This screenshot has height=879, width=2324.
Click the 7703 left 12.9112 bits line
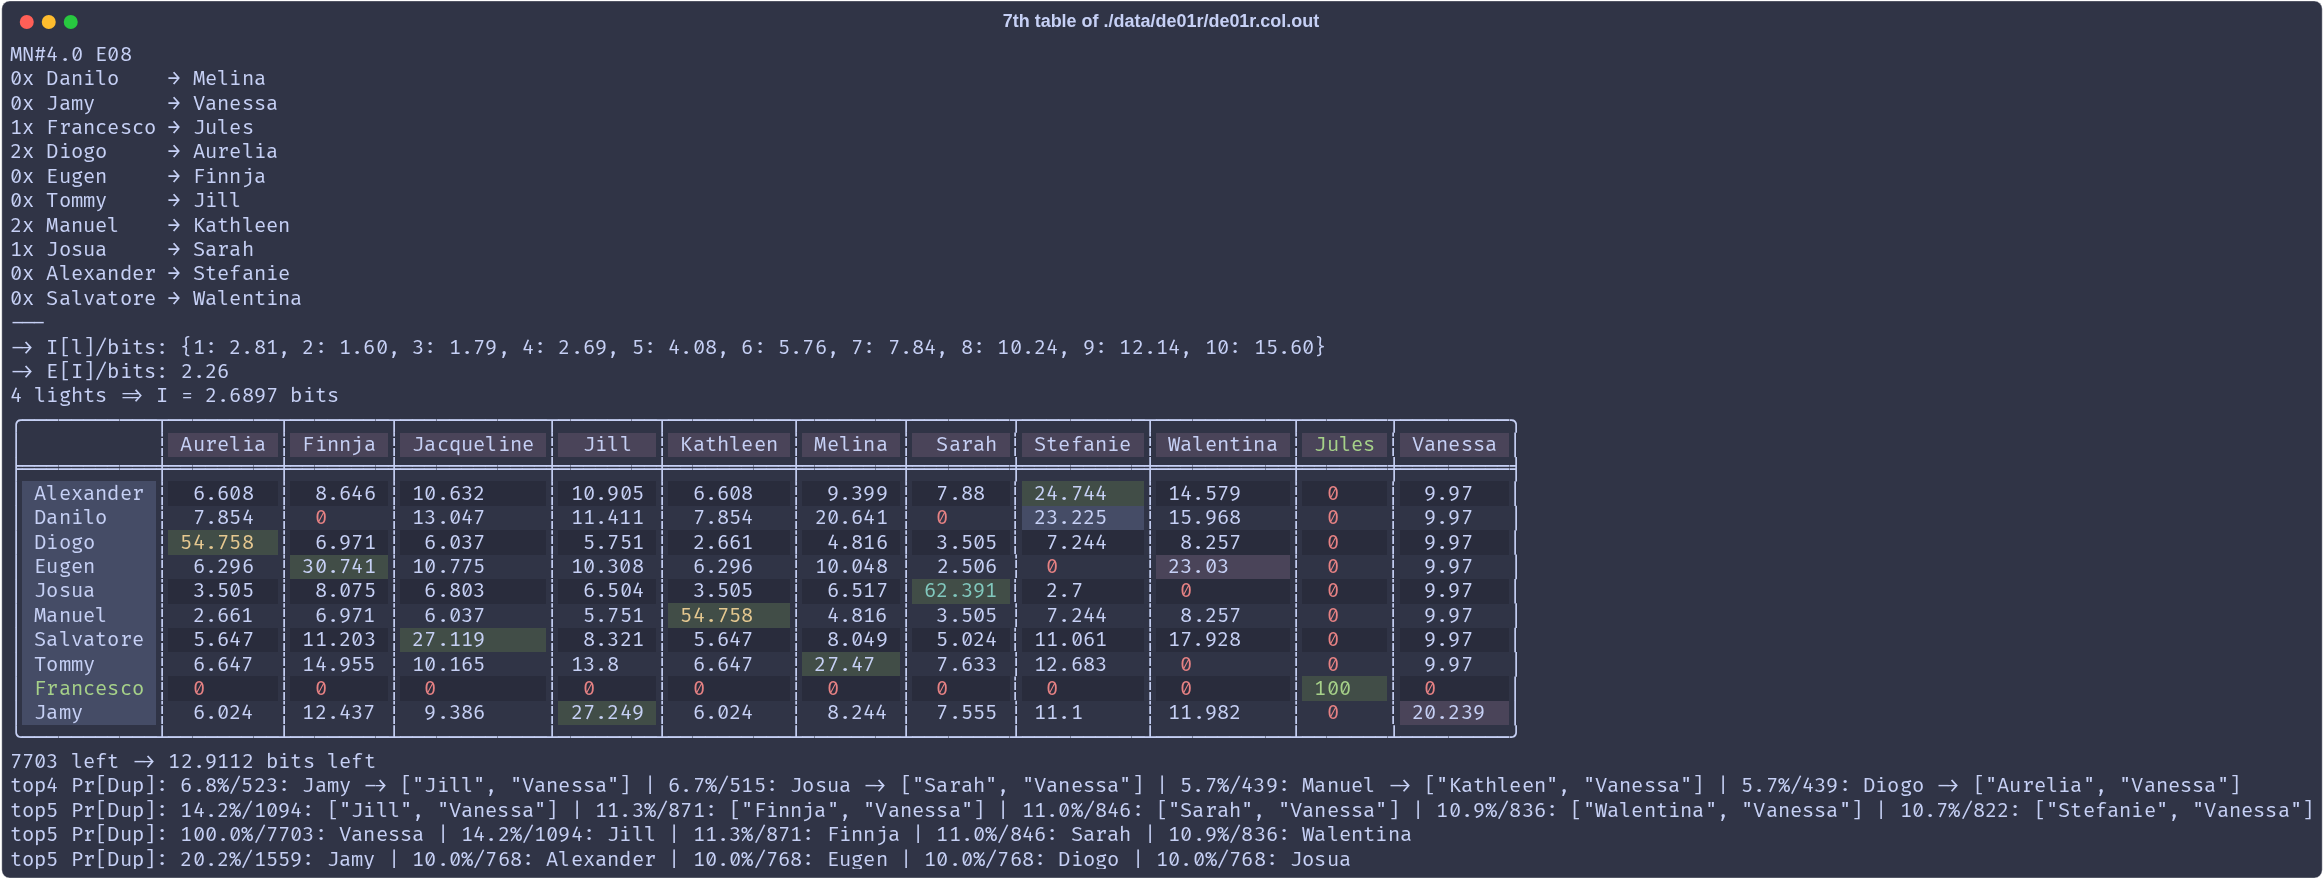[x=193, y=761]
